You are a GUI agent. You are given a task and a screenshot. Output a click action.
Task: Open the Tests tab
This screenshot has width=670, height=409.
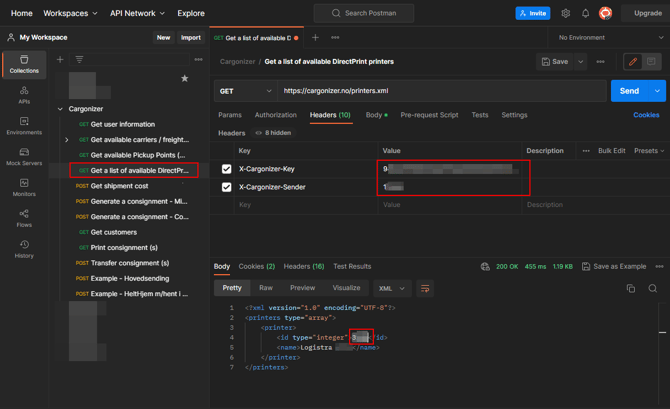point(480,115)
